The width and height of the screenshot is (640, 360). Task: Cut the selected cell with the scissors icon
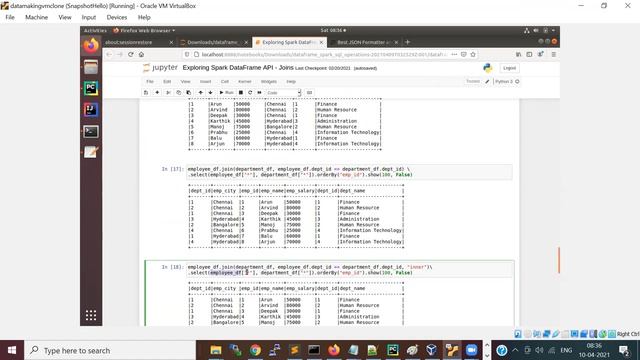168,93
